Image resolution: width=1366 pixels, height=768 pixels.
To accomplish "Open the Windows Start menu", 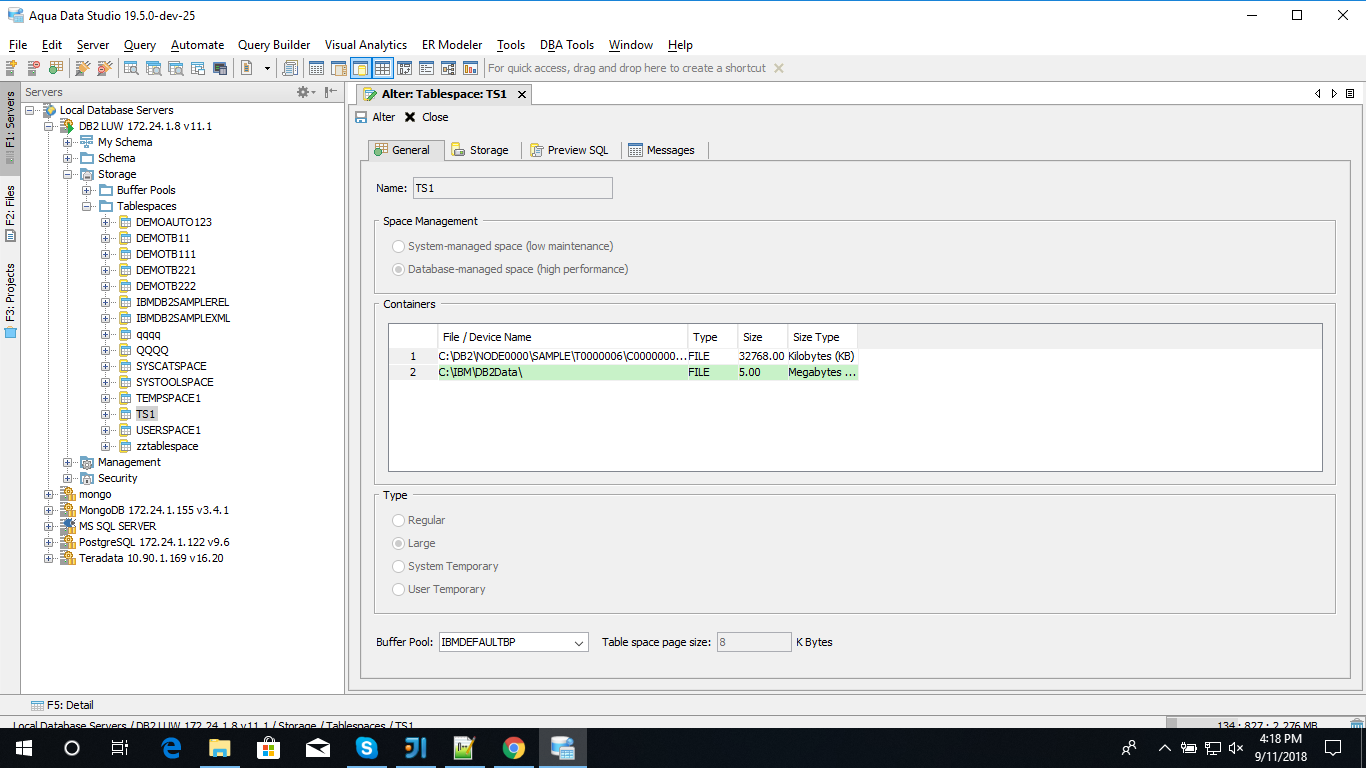I will (24, 748).
